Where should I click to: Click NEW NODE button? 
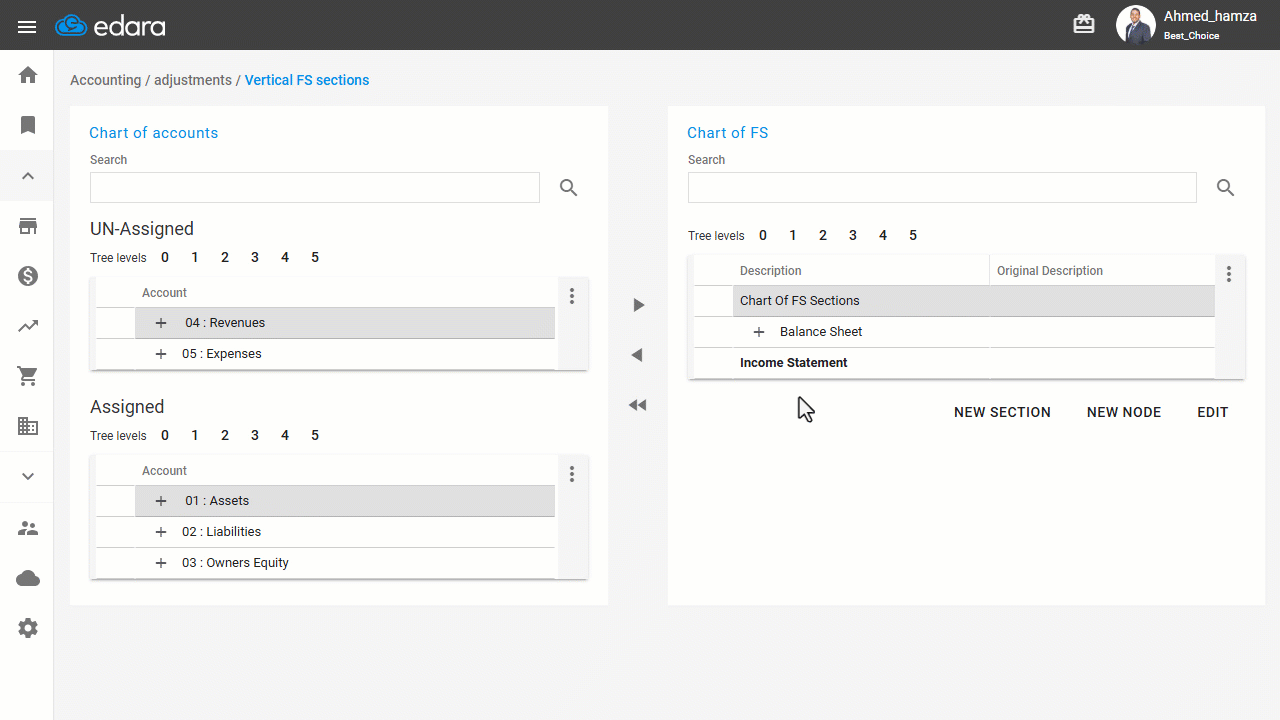tap(1124, 412)
